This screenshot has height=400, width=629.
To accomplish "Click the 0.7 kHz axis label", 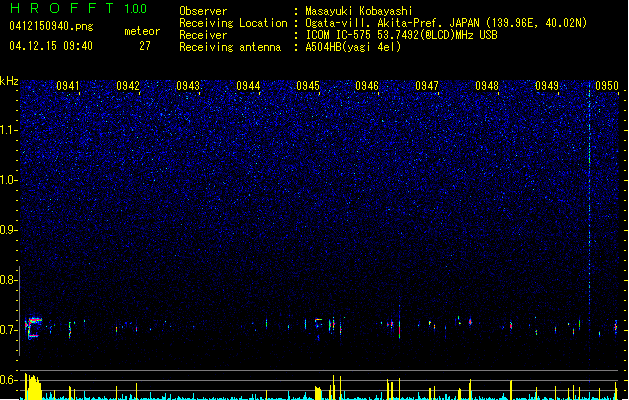I will coord(8,330).
